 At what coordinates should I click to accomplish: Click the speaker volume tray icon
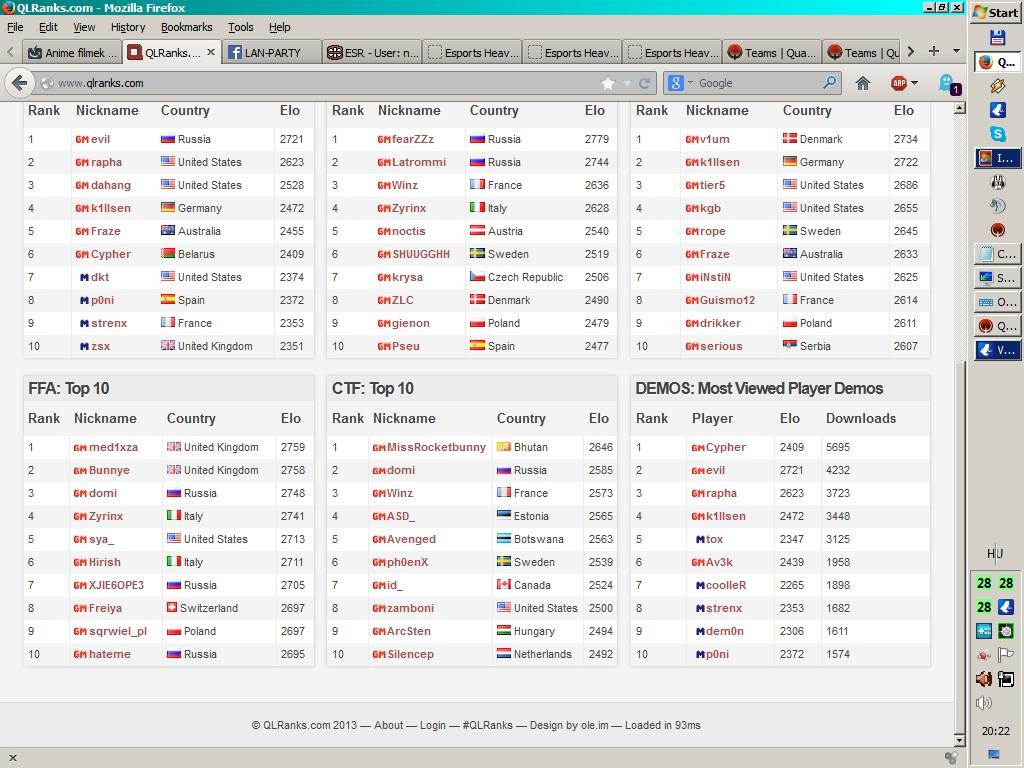(984, 703)
